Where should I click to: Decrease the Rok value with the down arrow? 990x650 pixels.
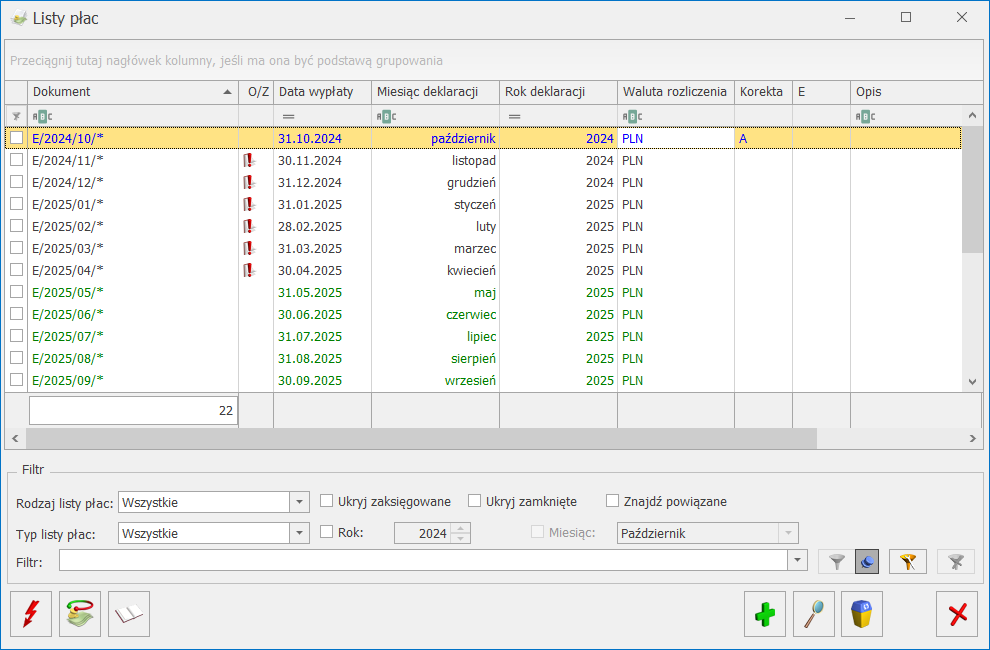[461, 538]
